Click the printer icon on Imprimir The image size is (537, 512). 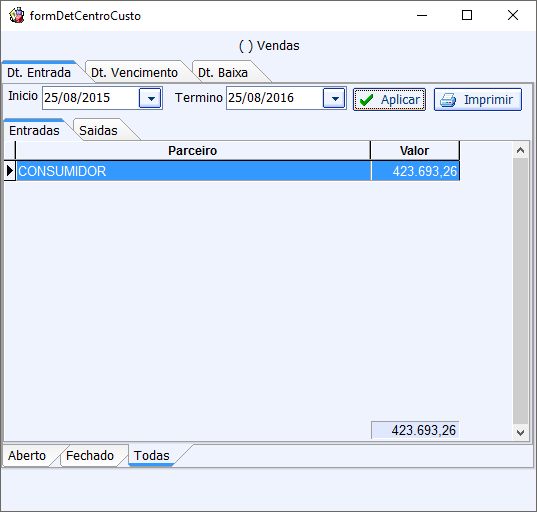[x=448, y=100]
